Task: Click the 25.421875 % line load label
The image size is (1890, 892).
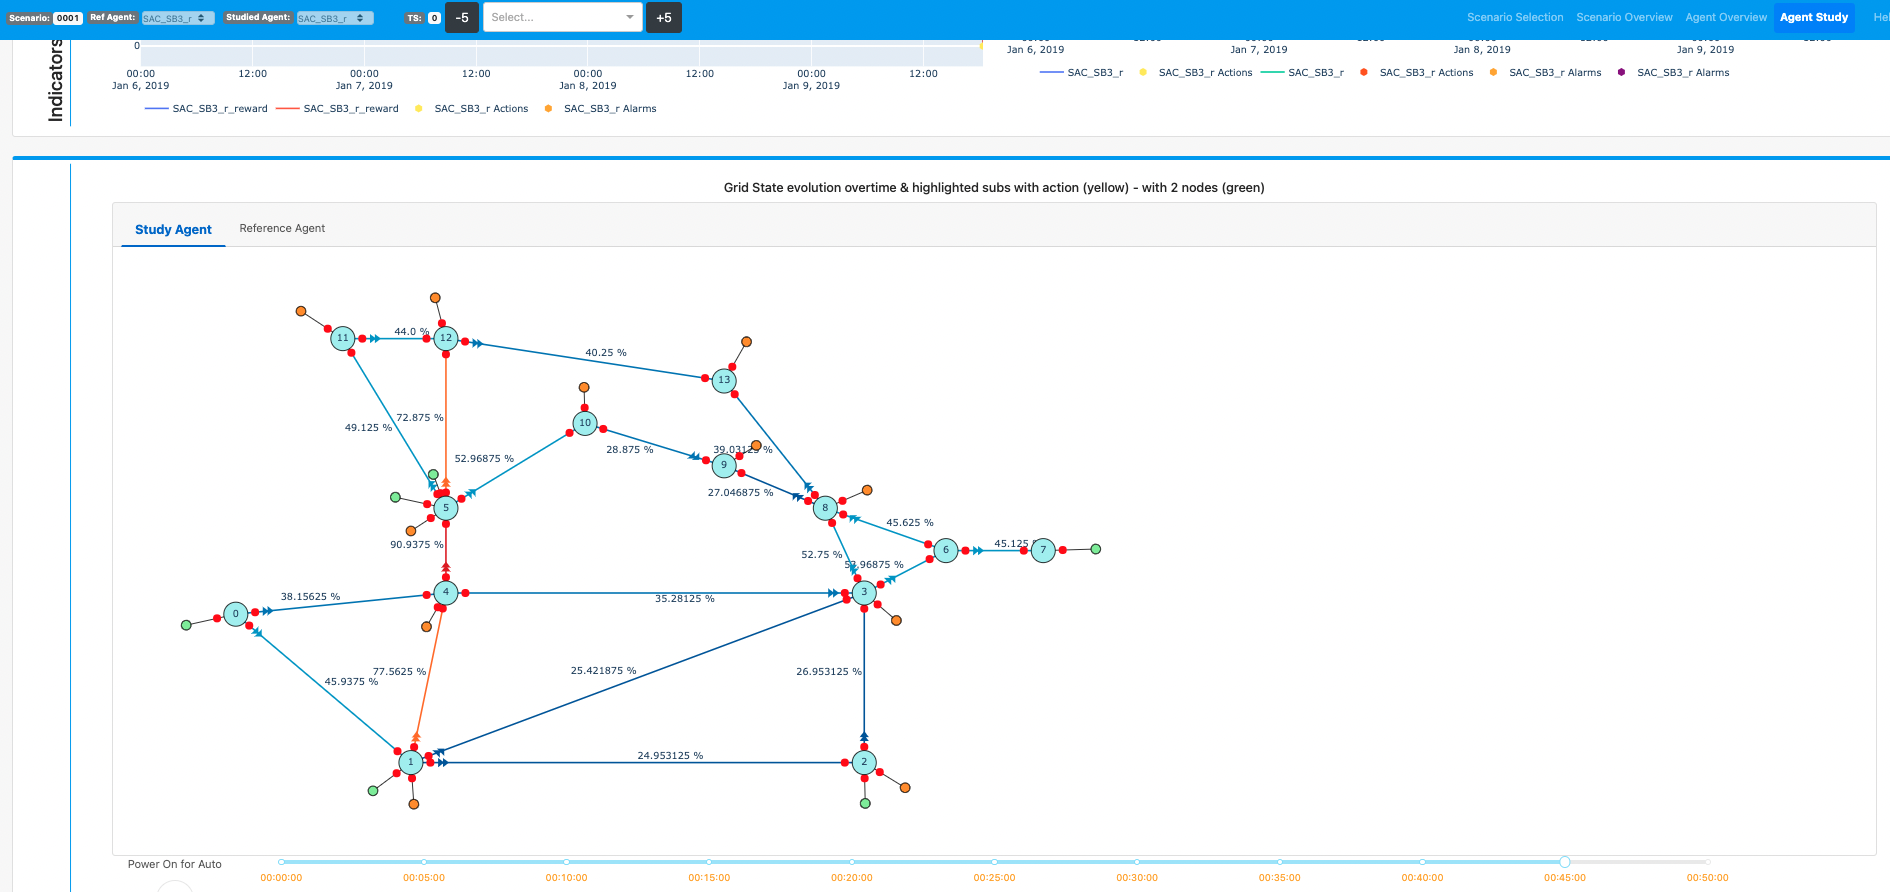Action: [x=603, y=671]
